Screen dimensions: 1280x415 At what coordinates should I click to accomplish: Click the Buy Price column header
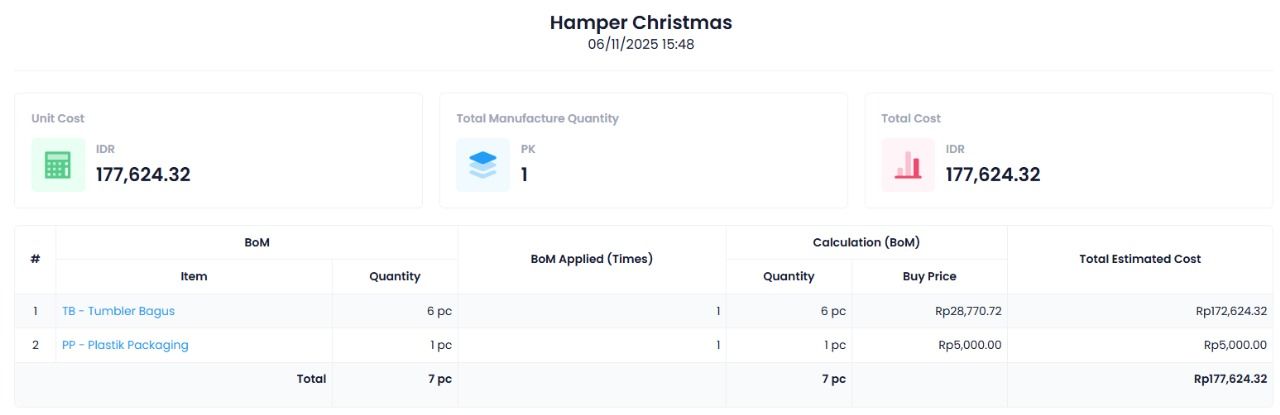[929, 276]
